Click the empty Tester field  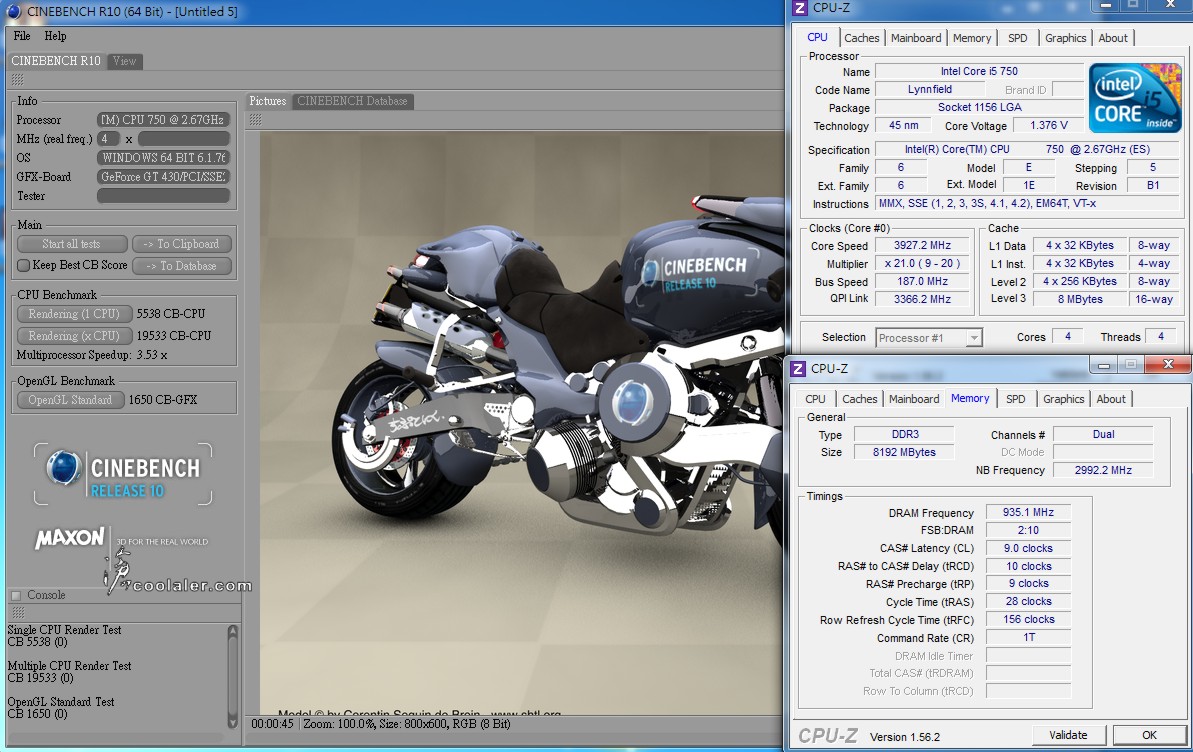pos(163,196)
